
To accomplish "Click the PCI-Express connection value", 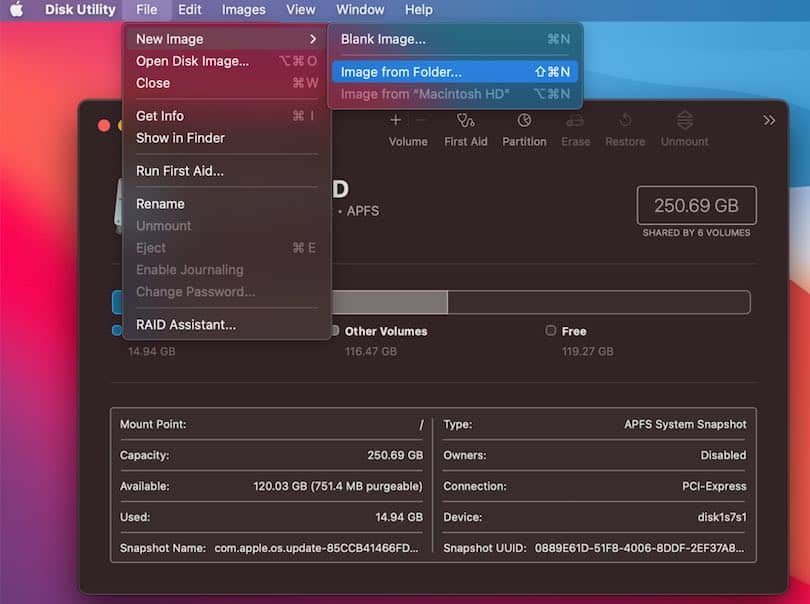I will click(x=714, y=486).
